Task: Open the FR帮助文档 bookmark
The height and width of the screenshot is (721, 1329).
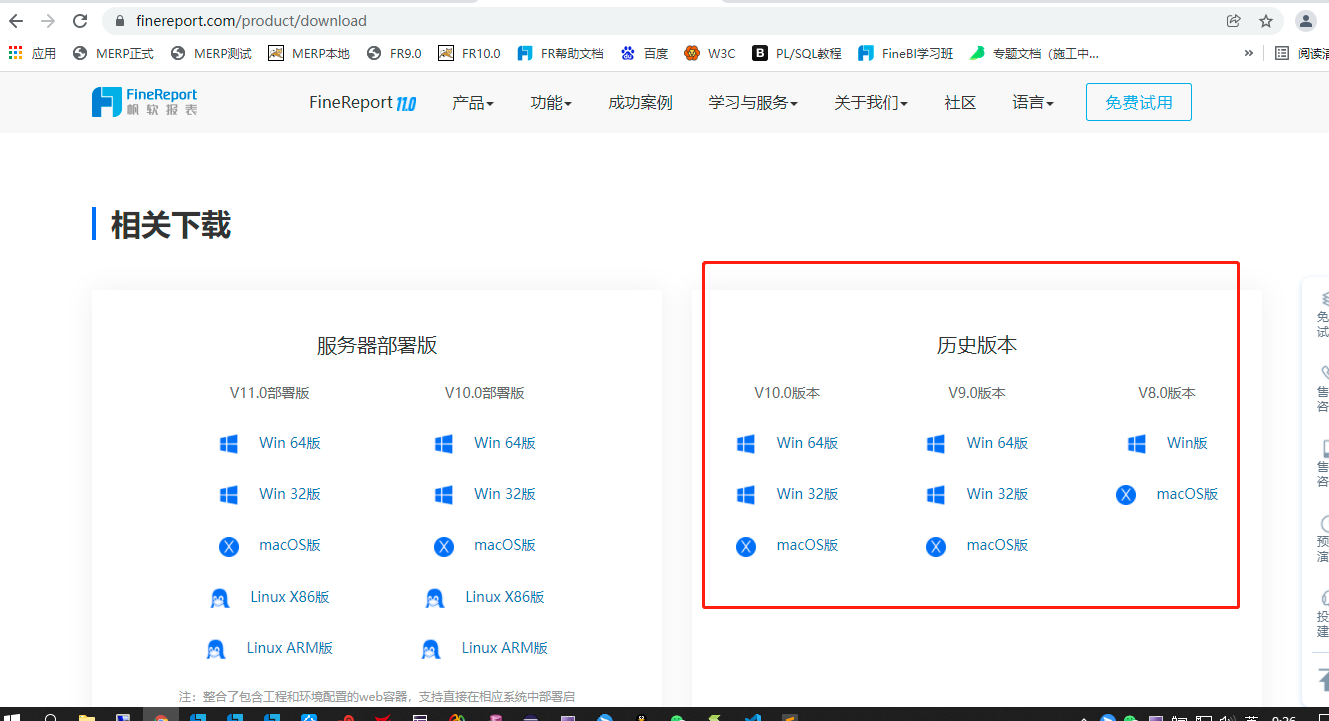Action: (x=560, y=53)
